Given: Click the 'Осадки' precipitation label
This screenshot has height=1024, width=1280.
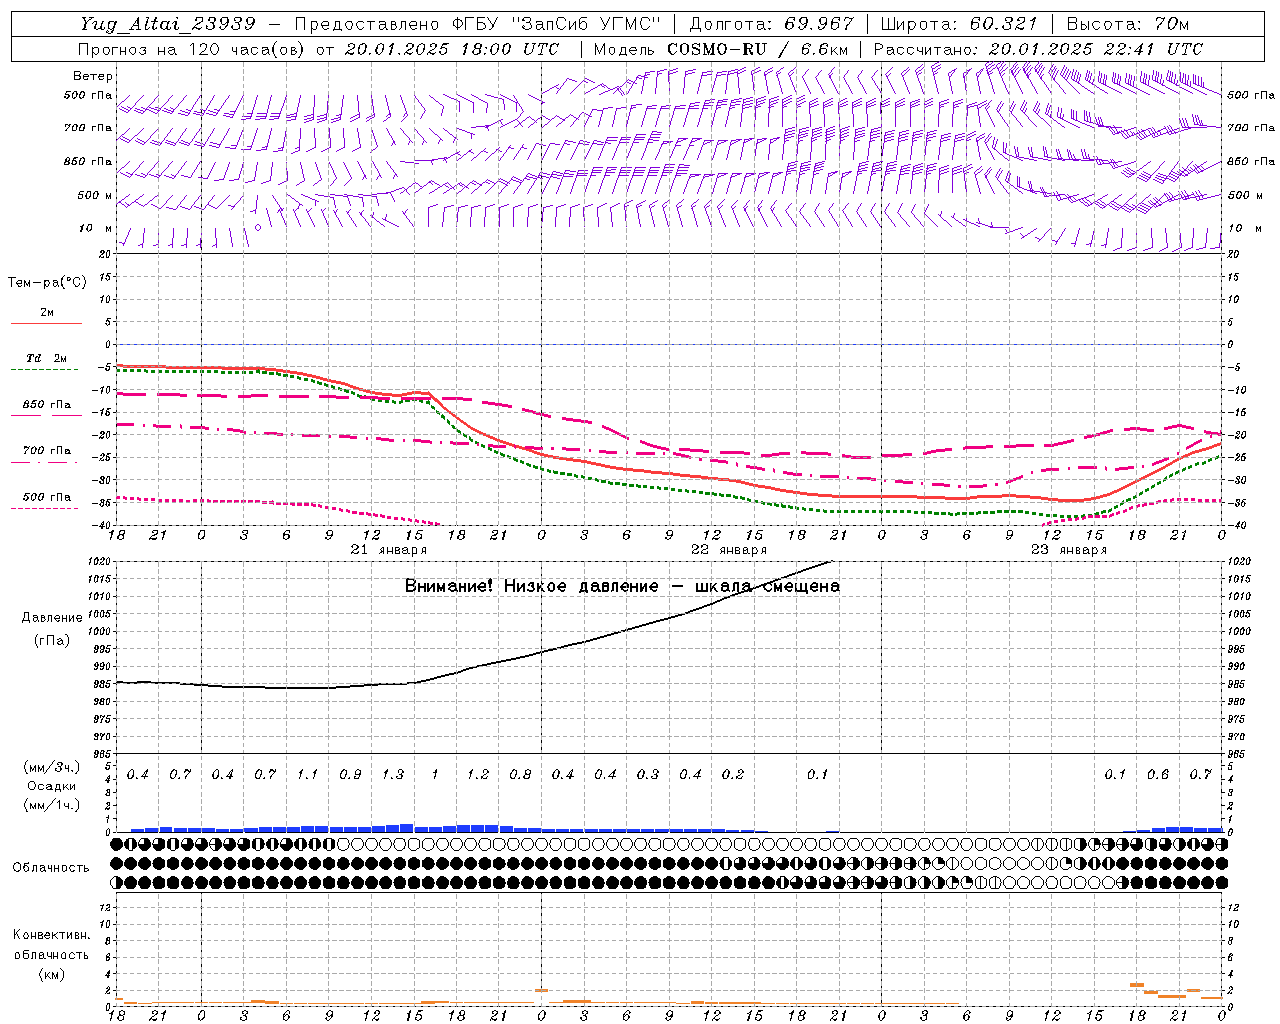Looking at the screenshot, I should pyautogui.click(x=52, y=787).
